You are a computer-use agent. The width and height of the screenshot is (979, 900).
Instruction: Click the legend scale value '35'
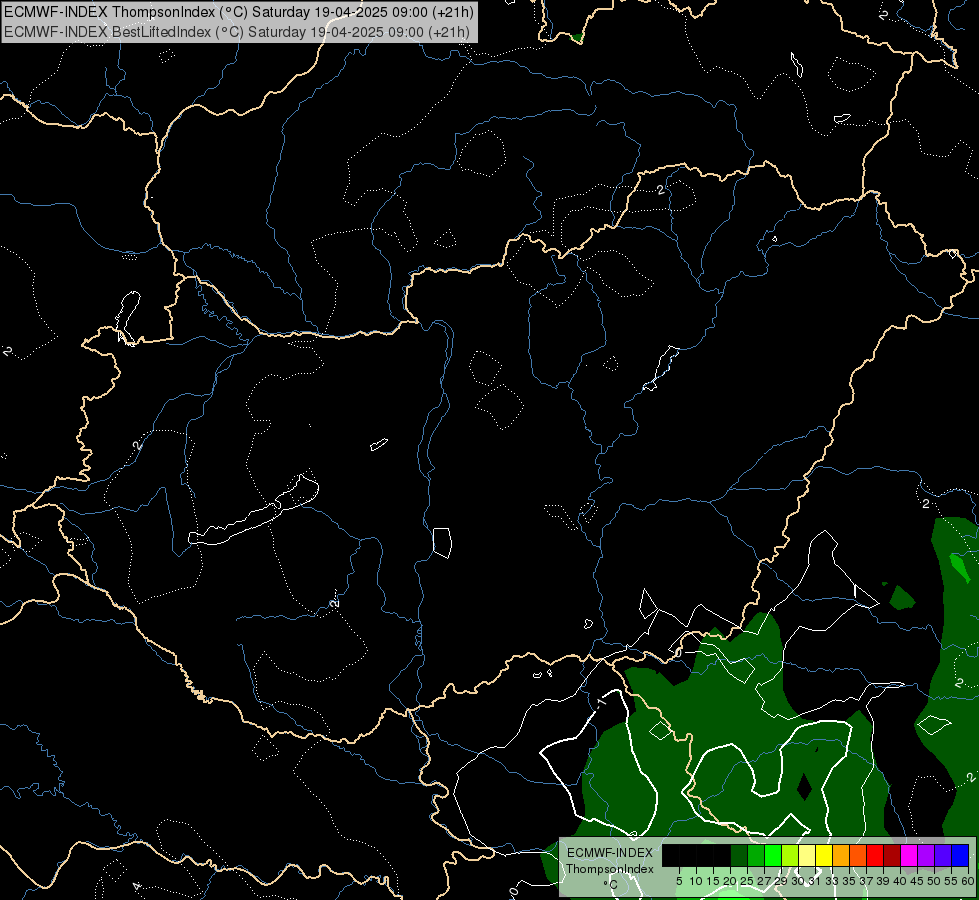coord(849,881)
